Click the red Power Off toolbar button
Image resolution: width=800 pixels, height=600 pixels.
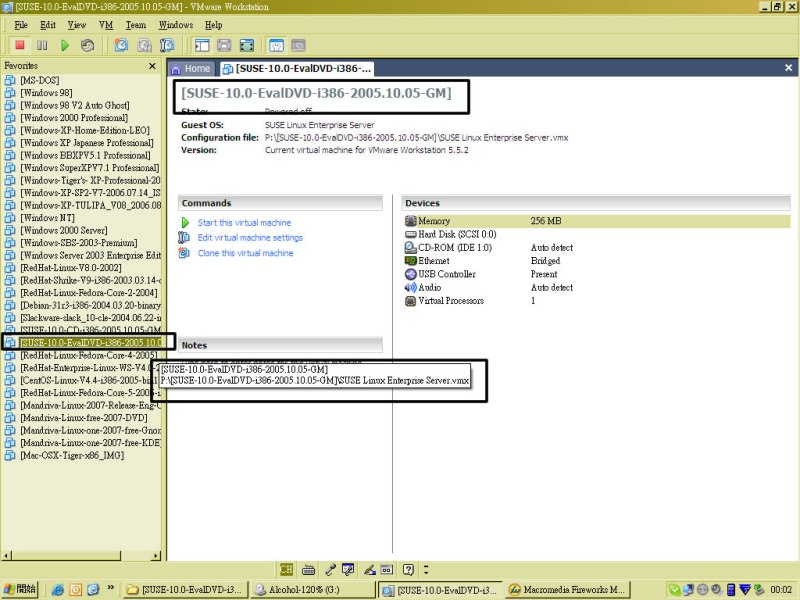[x=19, y=45]
